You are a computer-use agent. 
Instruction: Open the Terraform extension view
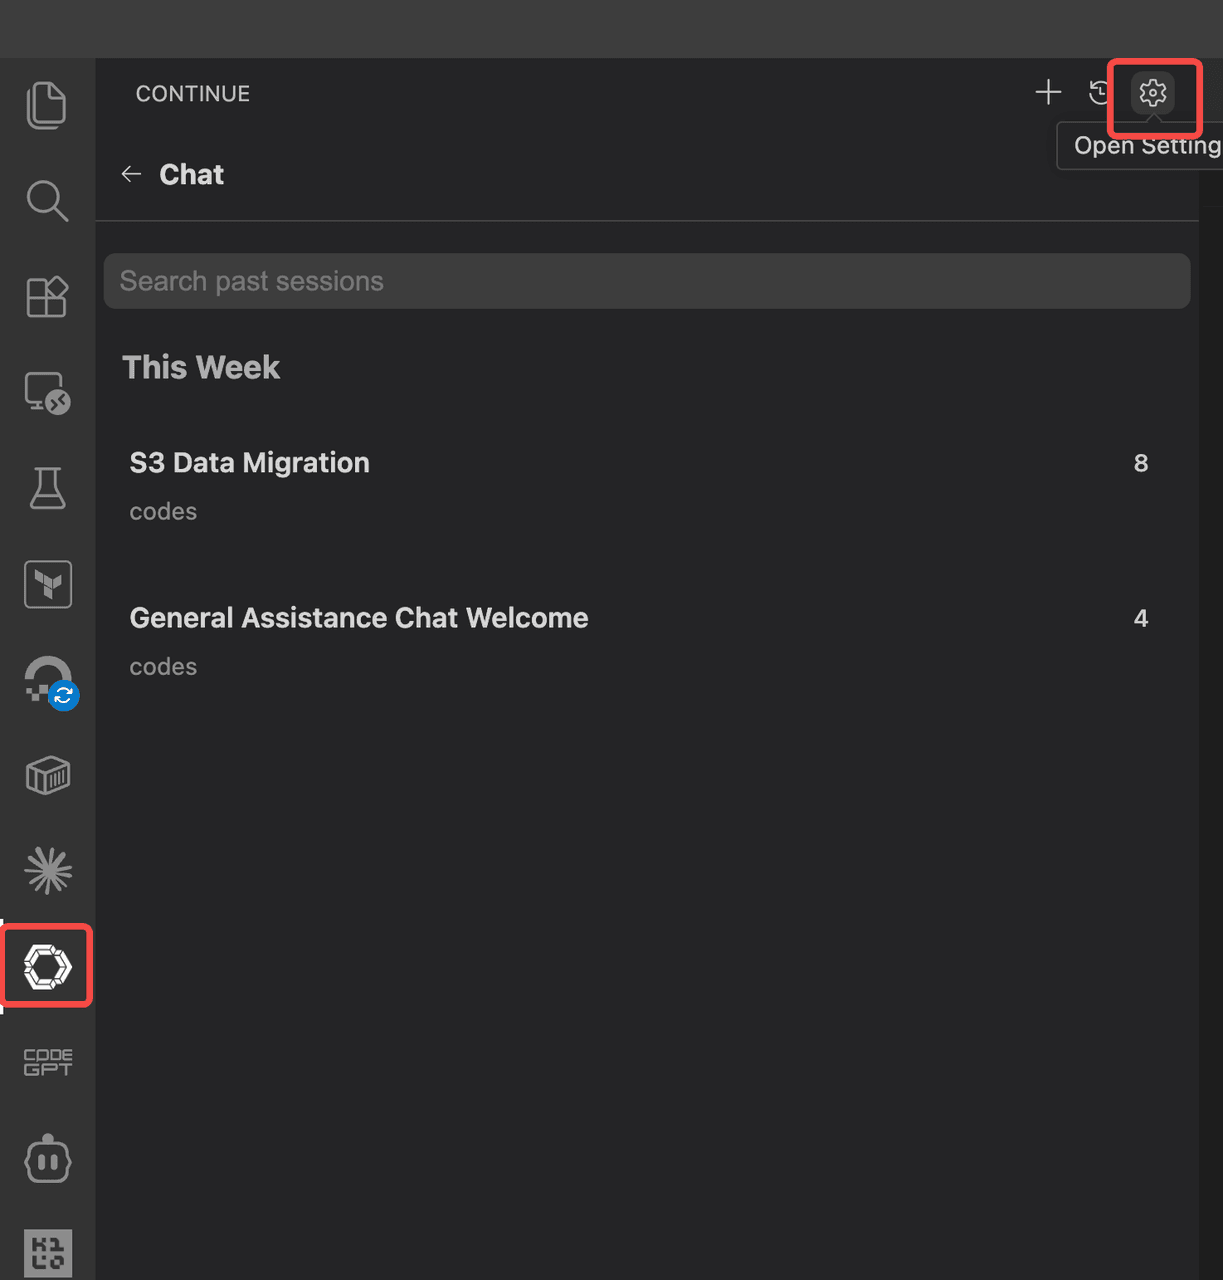47,584
